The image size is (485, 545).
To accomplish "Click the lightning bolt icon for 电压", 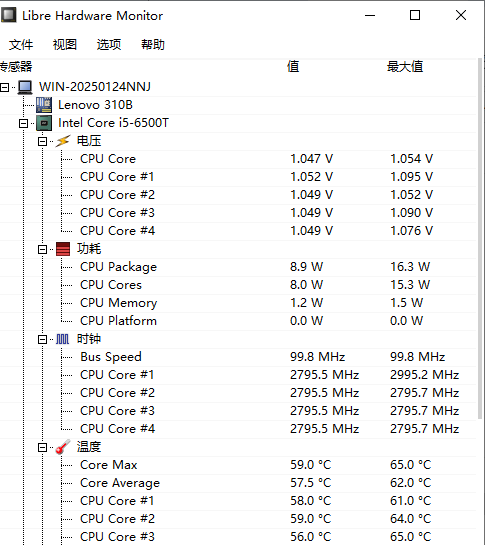I will tap(63, 141).
